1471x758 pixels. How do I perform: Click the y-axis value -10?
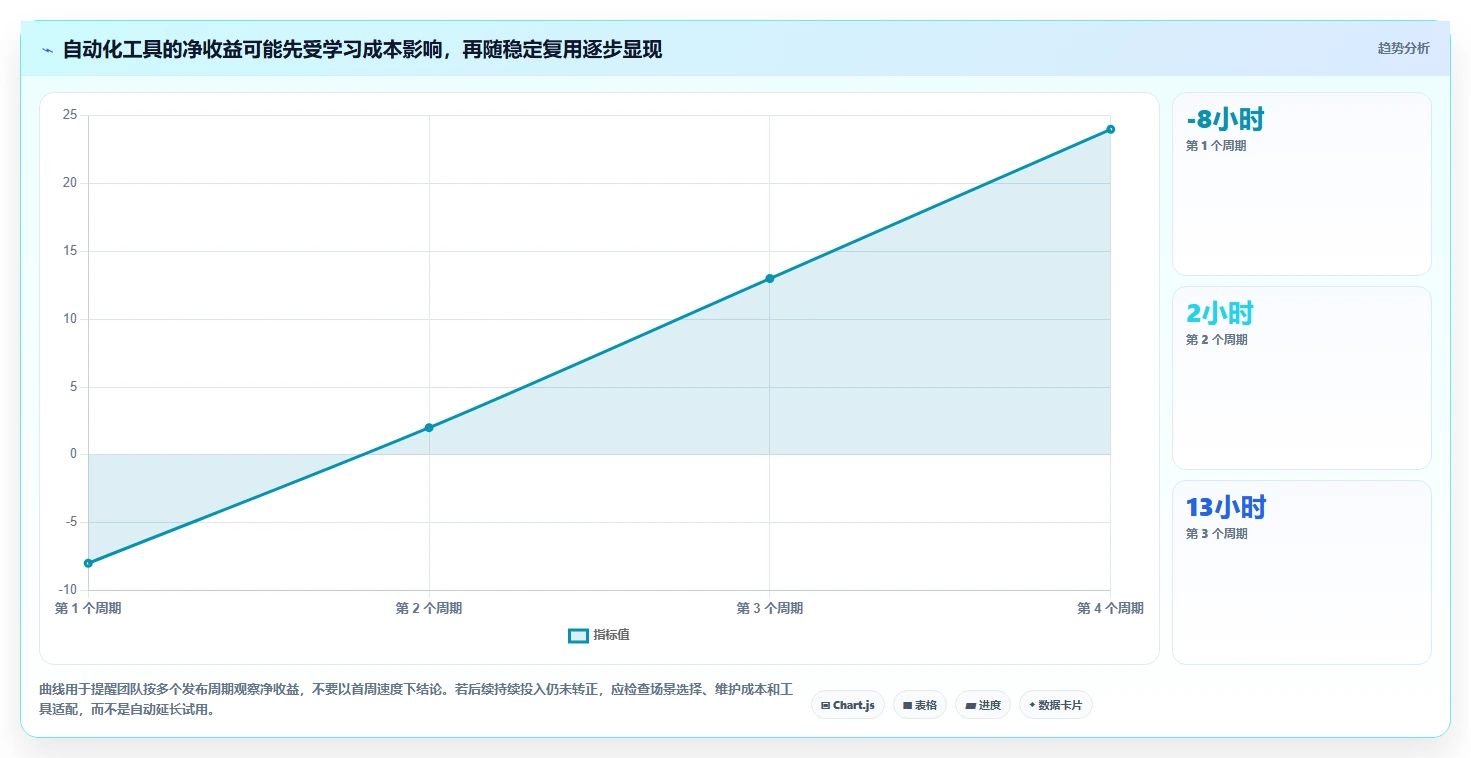68,590
